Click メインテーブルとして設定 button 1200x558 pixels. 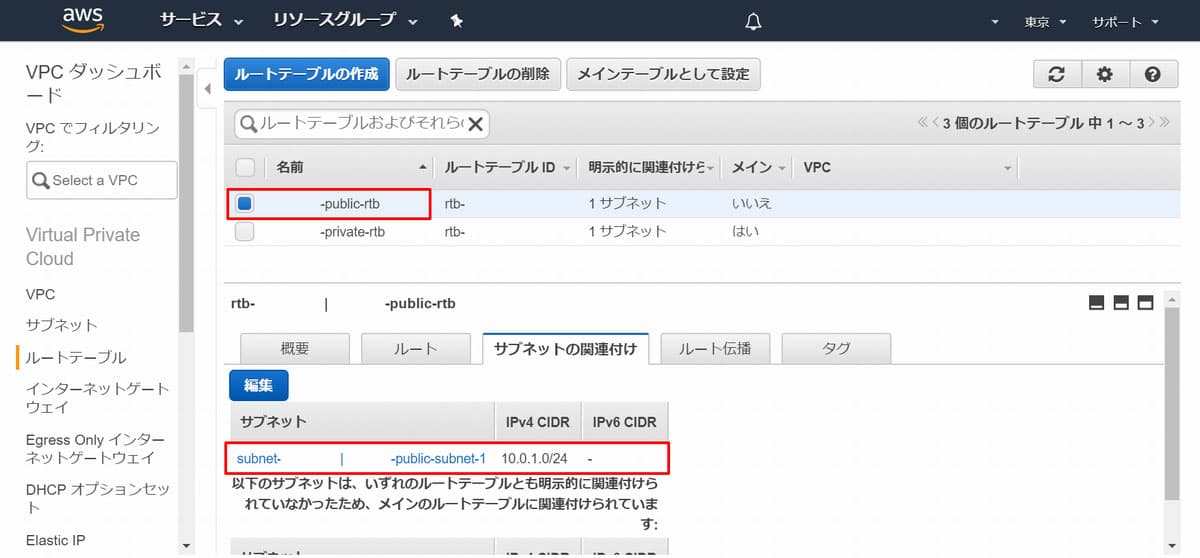pyautogui.click(x=663, y=74)
